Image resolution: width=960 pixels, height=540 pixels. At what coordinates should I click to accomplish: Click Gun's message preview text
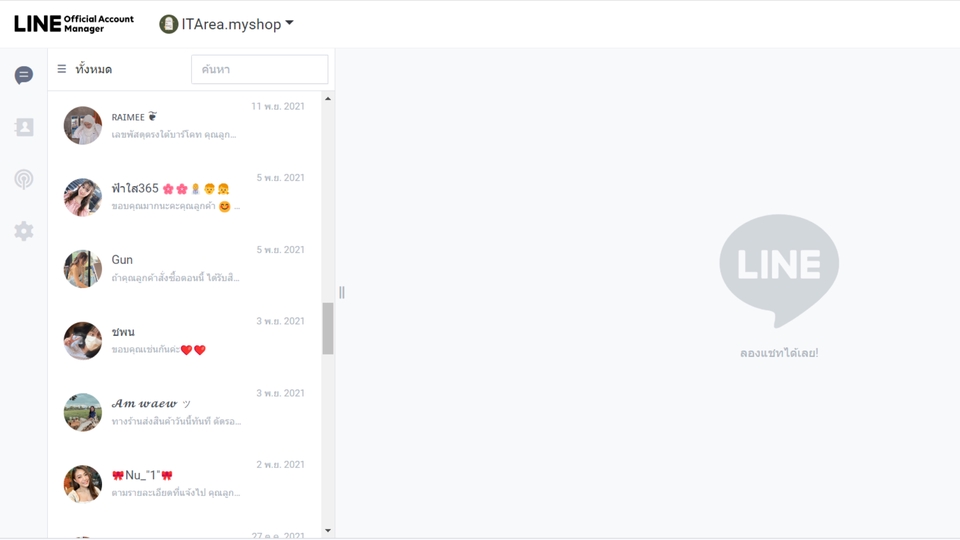click(x=175, y=278)
